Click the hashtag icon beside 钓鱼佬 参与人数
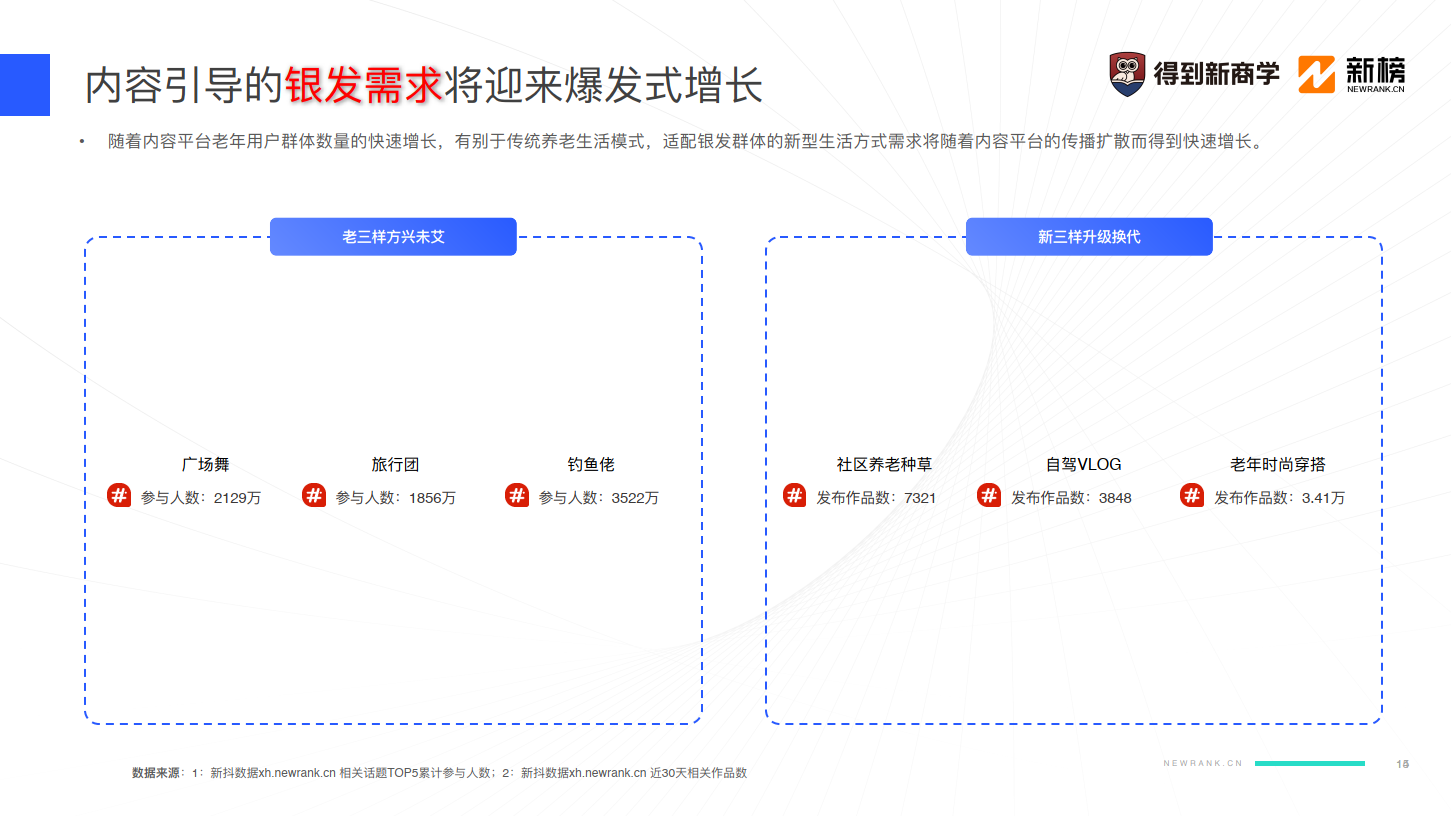 coord(517,495)
